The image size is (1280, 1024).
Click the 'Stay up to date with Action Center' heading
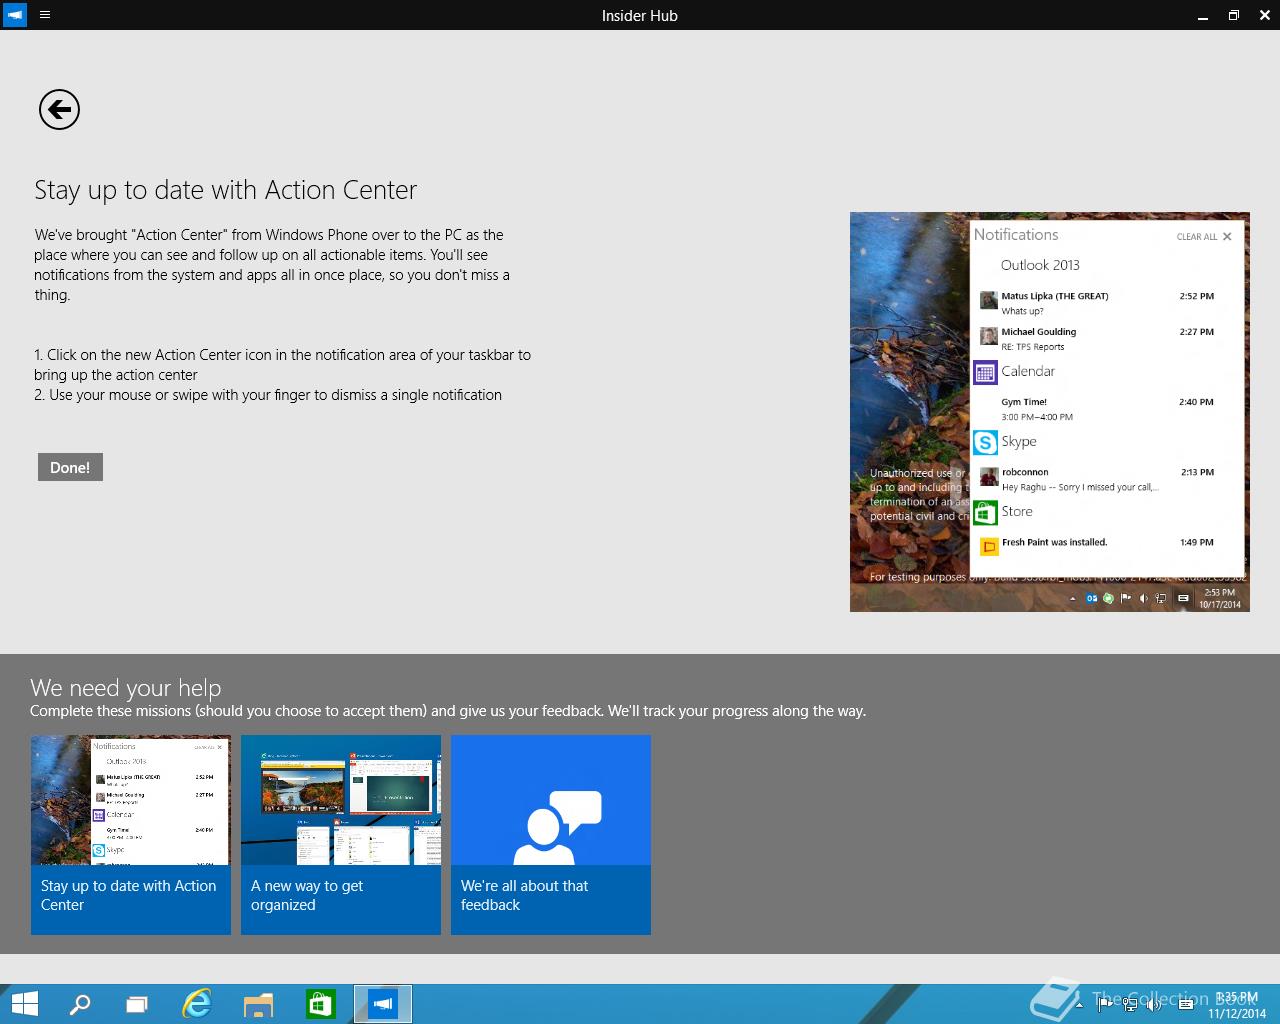(225, 190)
